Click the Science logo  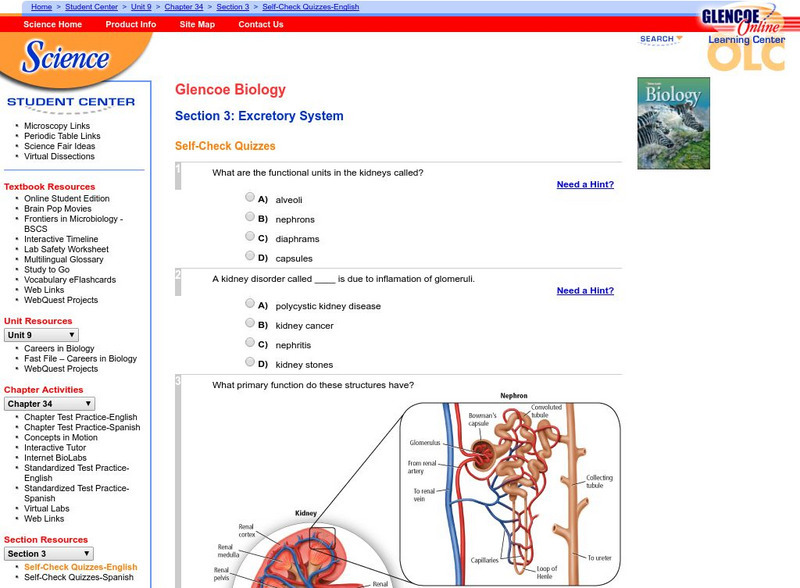point(65,56)
